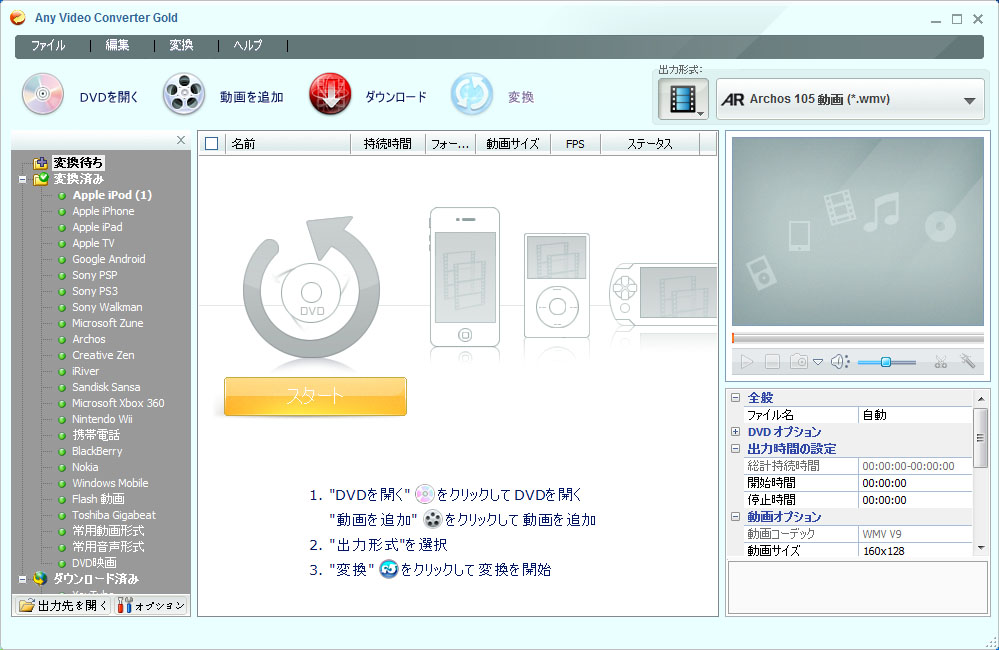The width and height of the screenshot is (999, 650).
Task: Open the ファイル menu
Action: pos(48,45)
